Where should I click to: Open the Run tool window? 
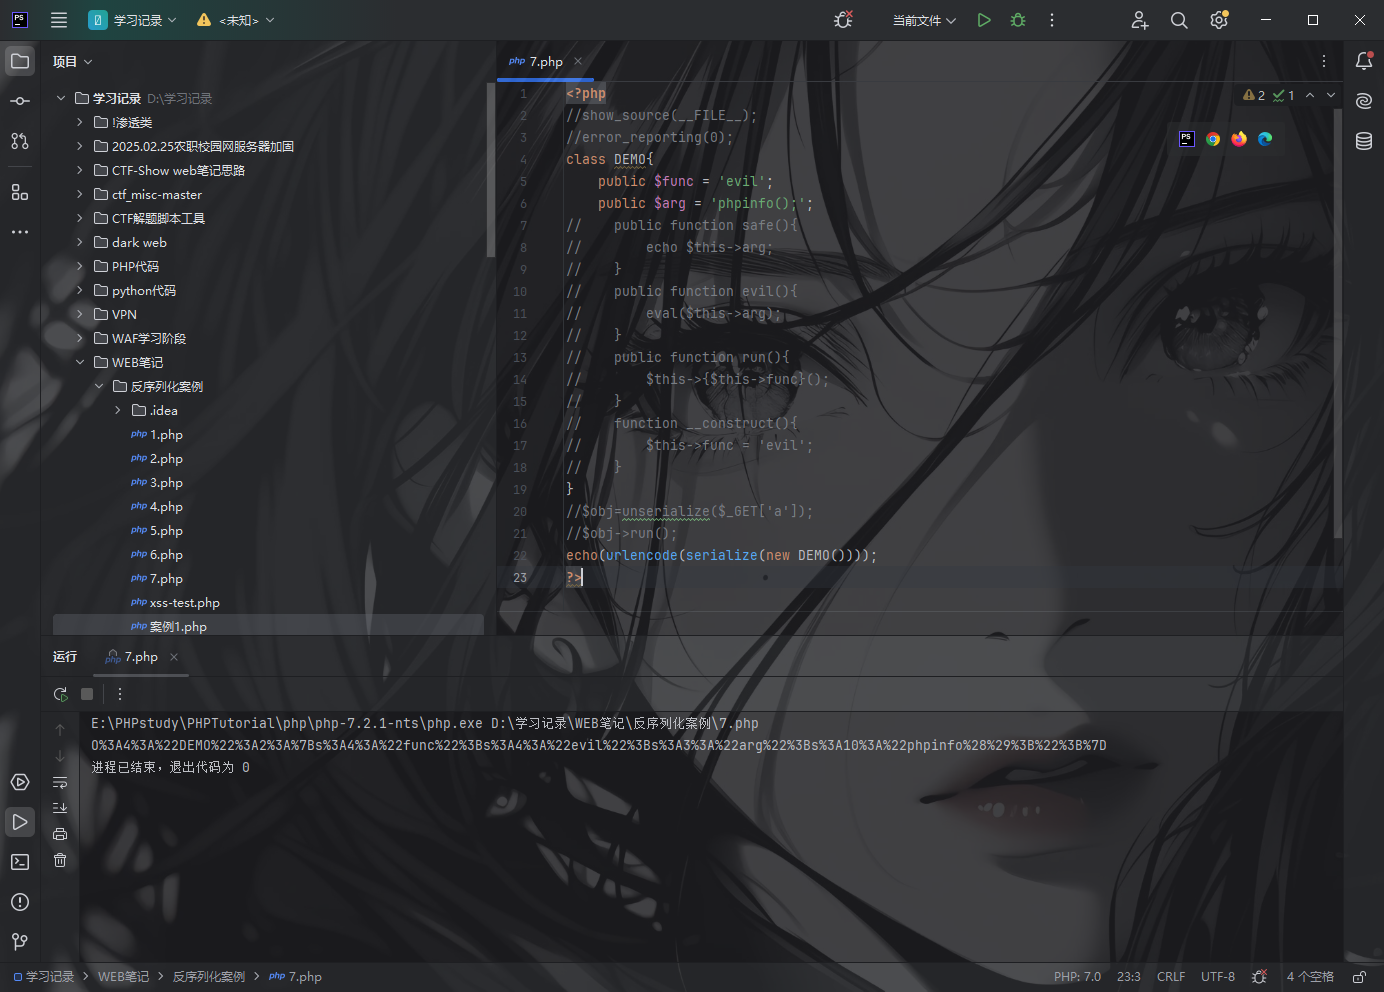point(20,822)
